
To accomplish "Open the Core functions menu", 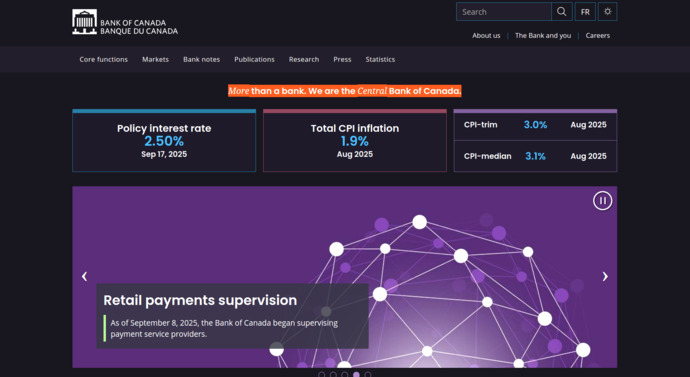I will (x=103, y=59).
